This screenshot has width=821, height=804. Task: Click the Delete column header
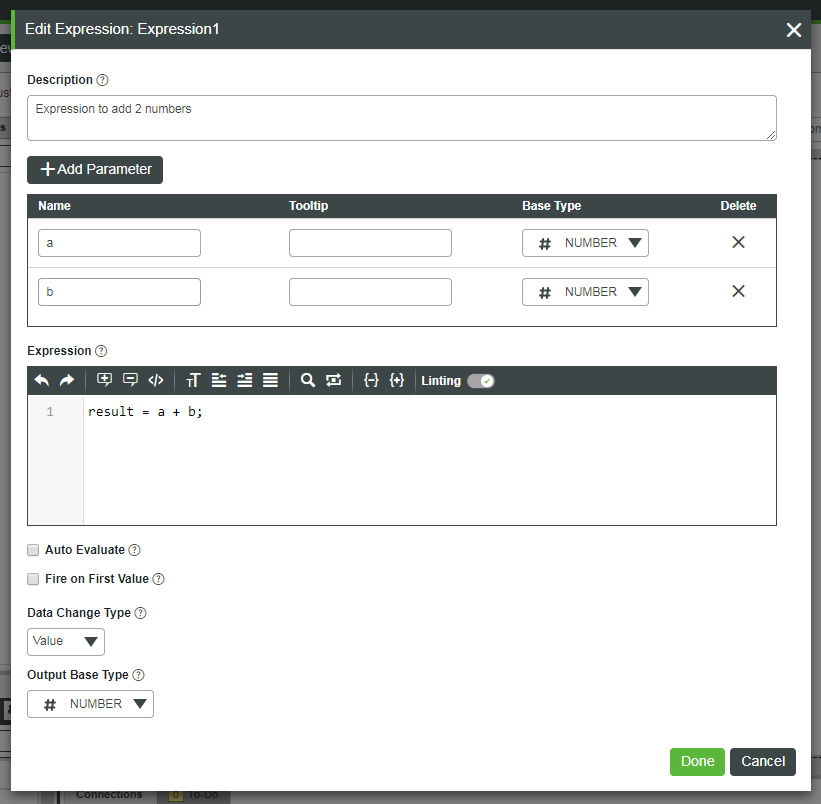click(x=738, y=206)
